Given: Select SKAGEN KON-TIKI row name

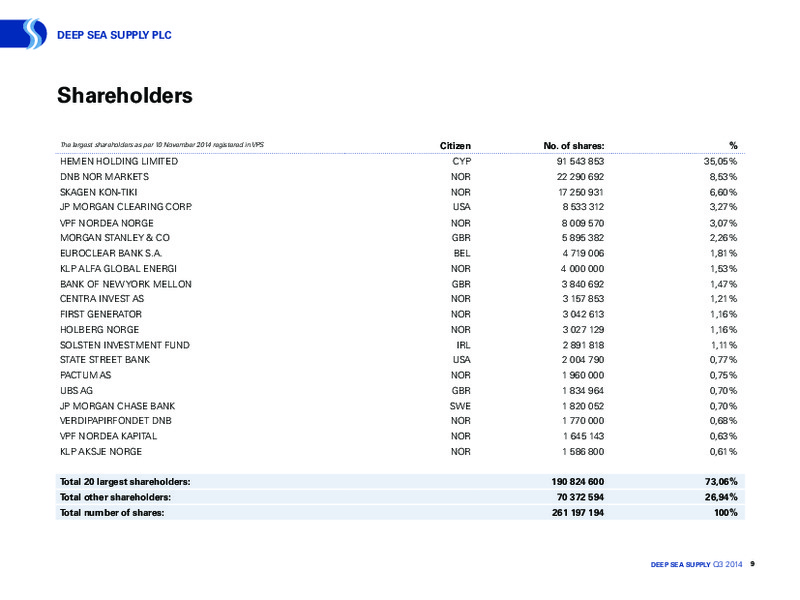Looking at the screenshot, I should pos(98,192).
